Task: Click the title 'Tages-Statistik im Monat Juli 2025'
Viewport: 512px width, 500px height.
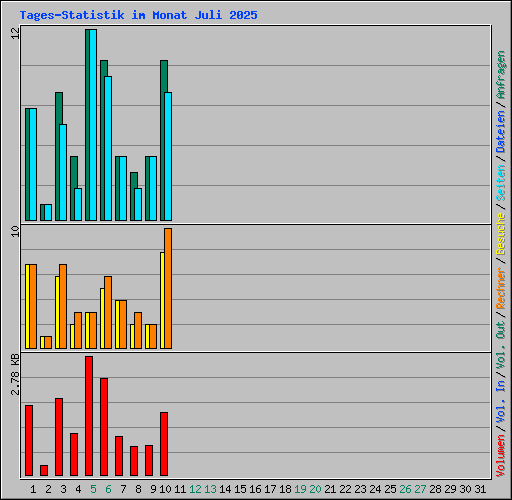Action: (x=138, y=15)
